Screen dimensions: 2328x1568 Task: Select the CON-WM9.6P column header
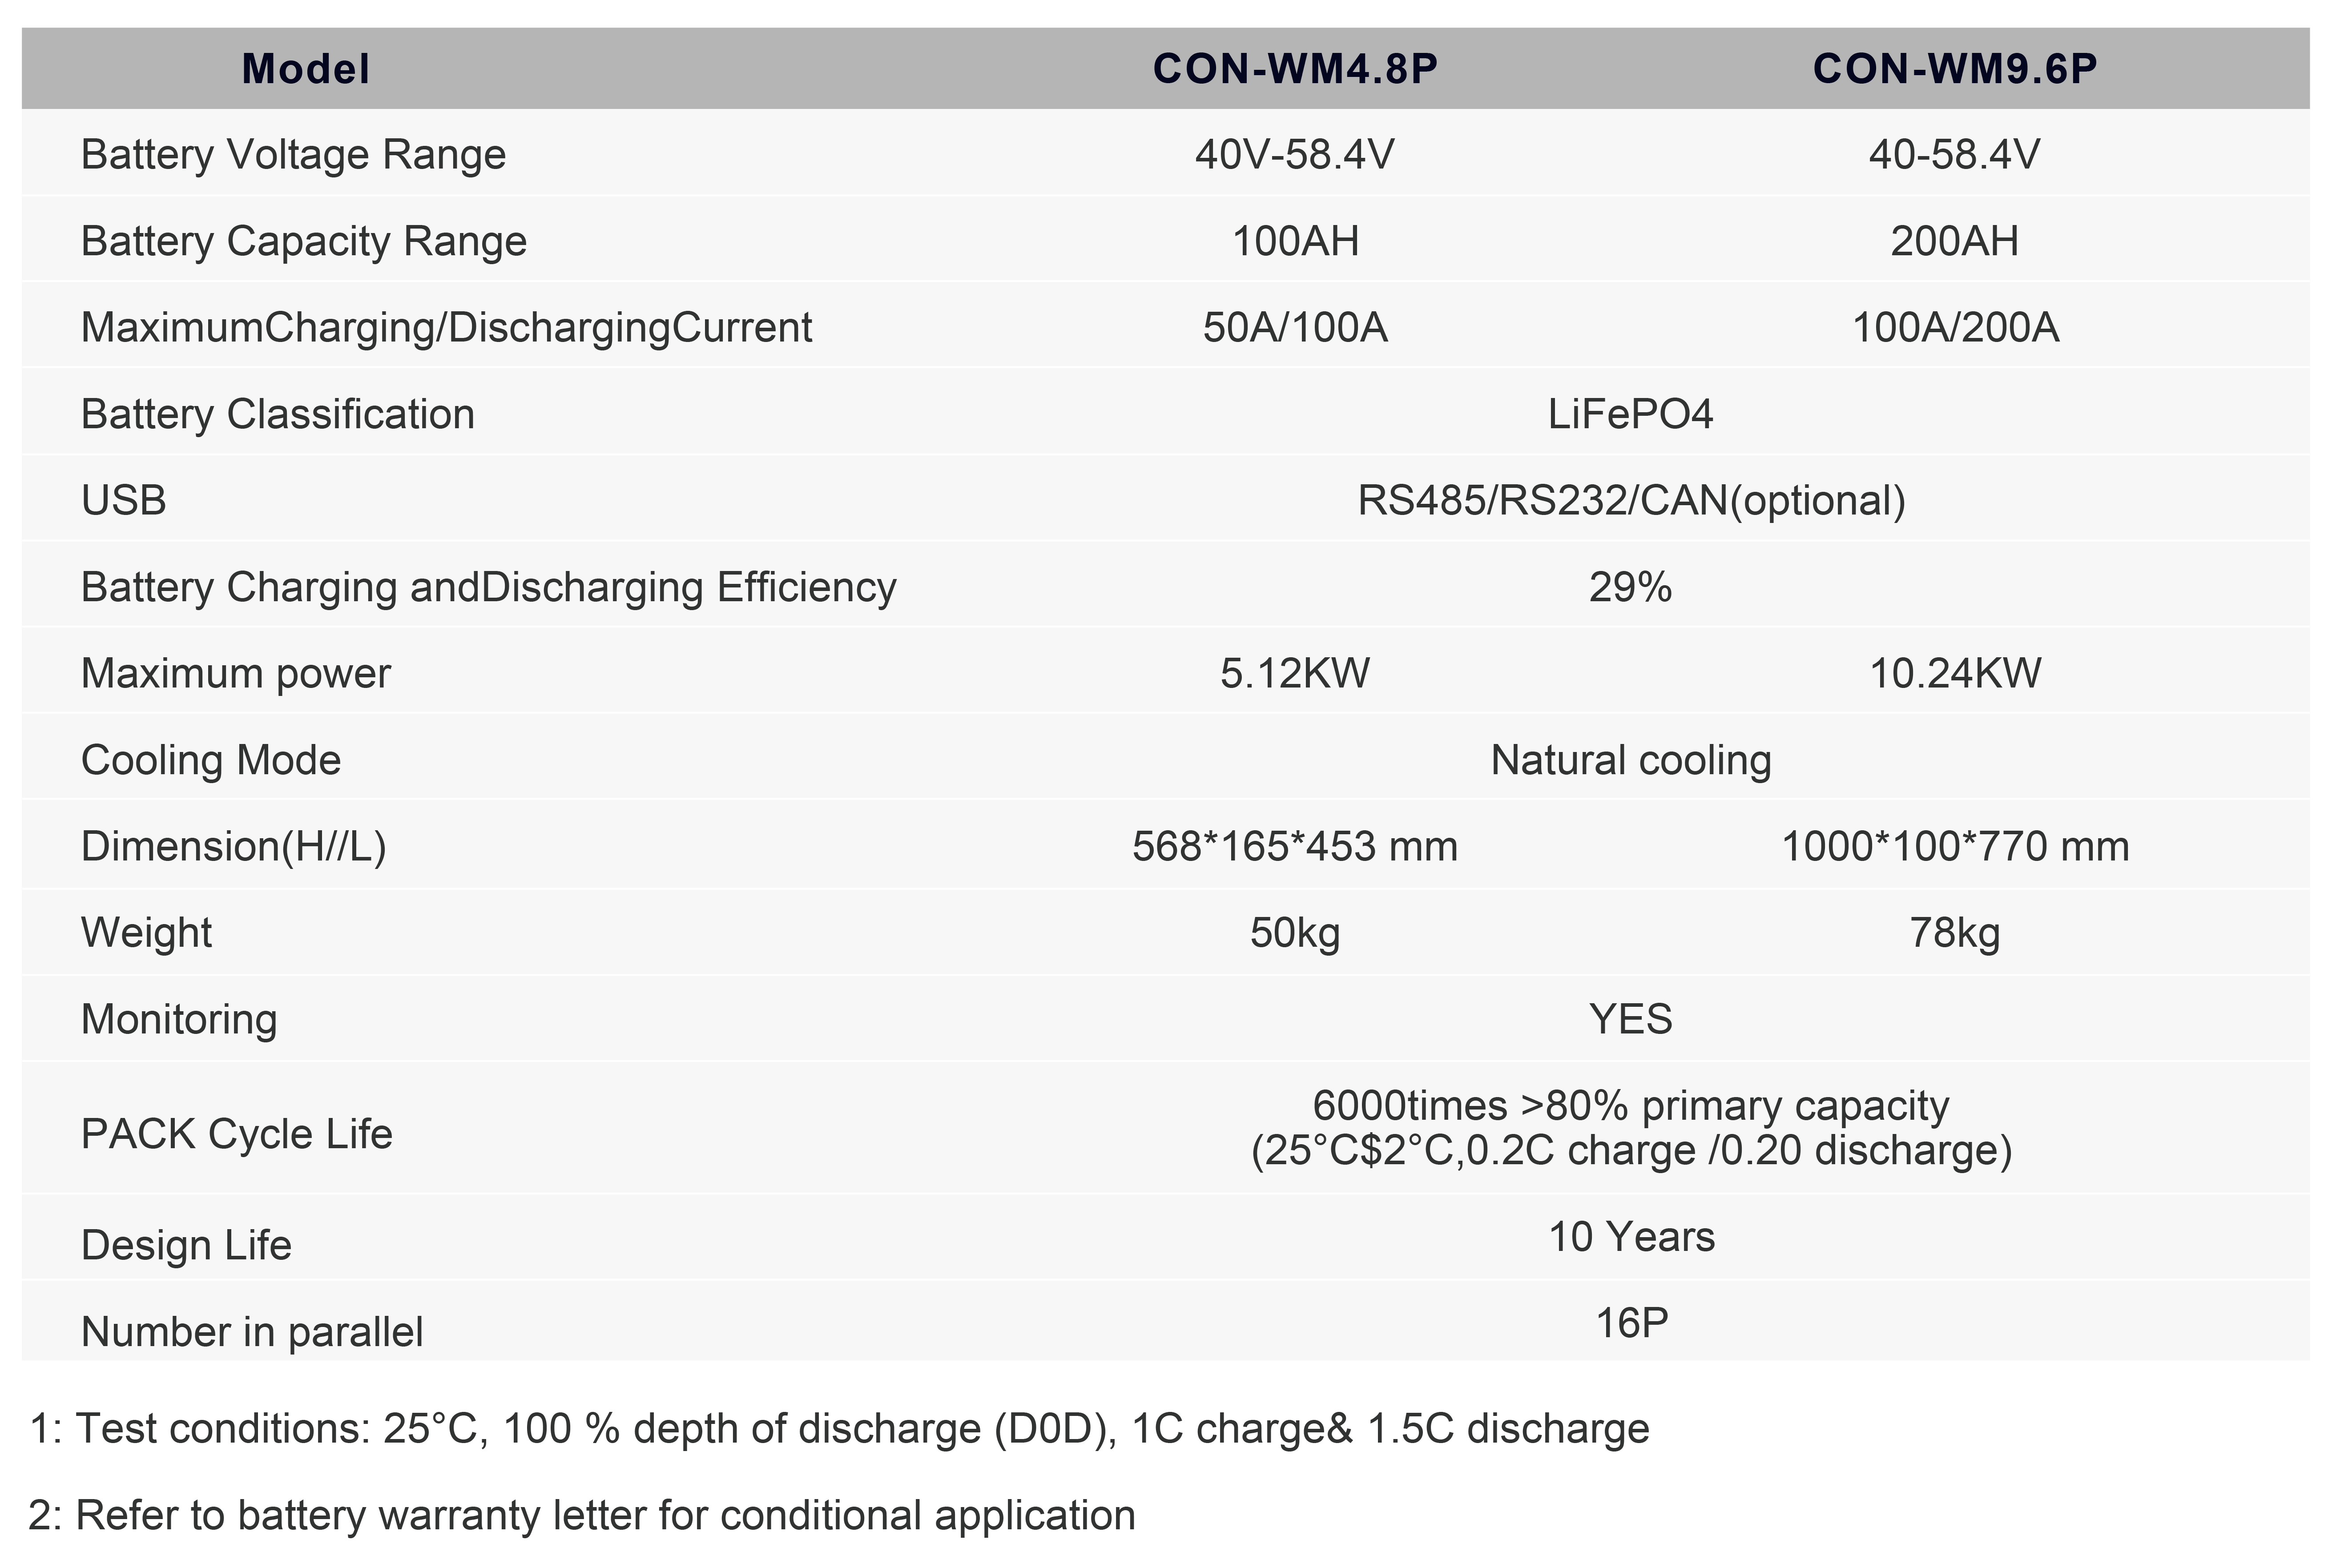[1955, 69]
